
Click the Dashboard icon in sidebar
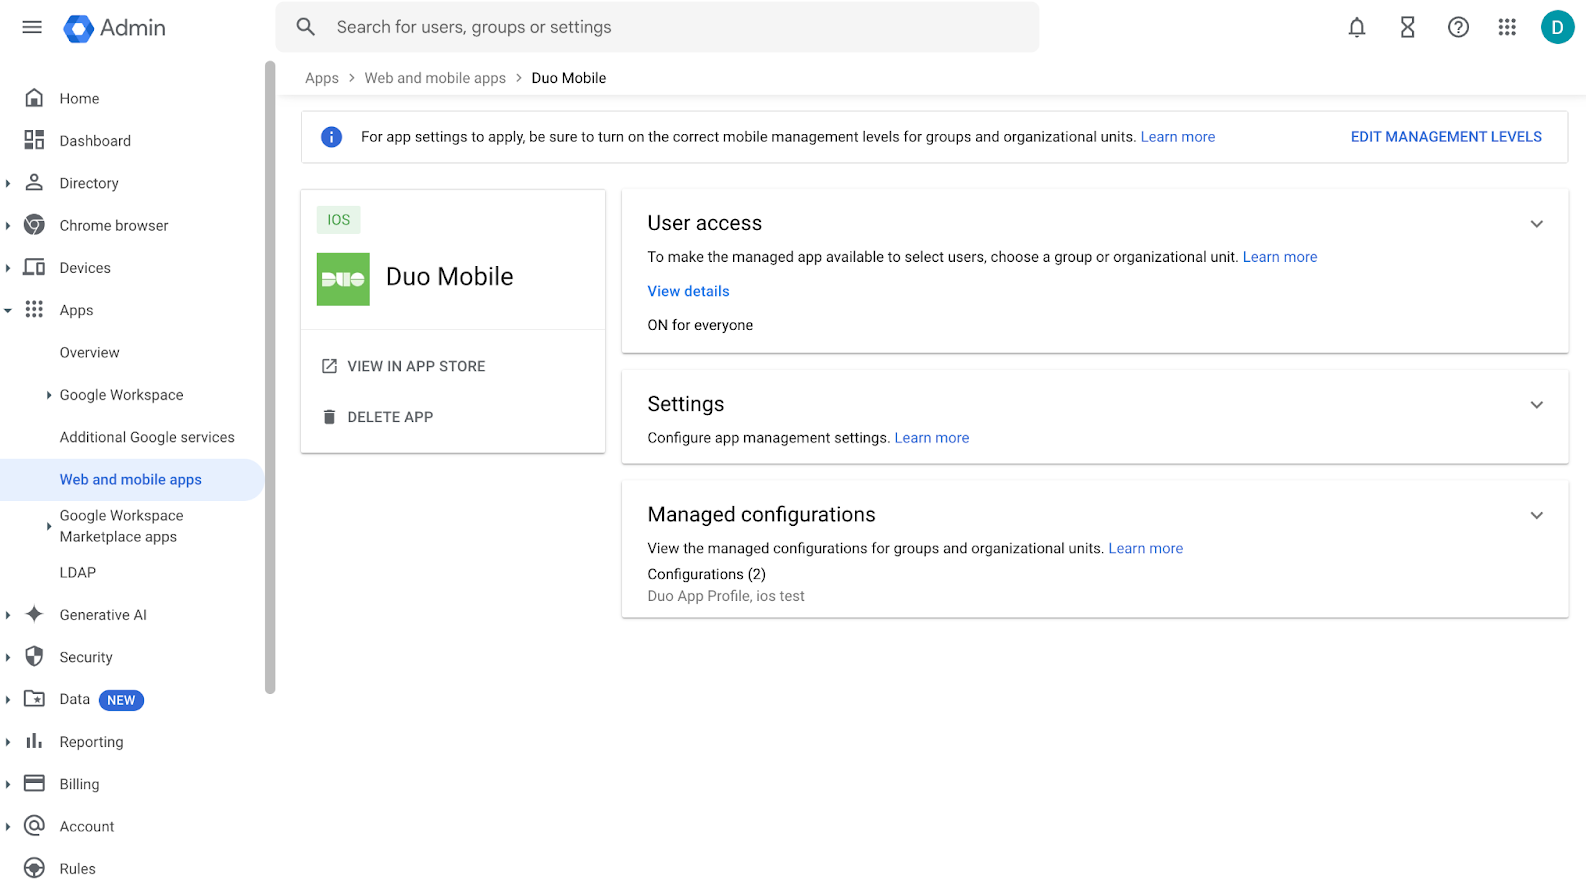click(x=34, y=140)
